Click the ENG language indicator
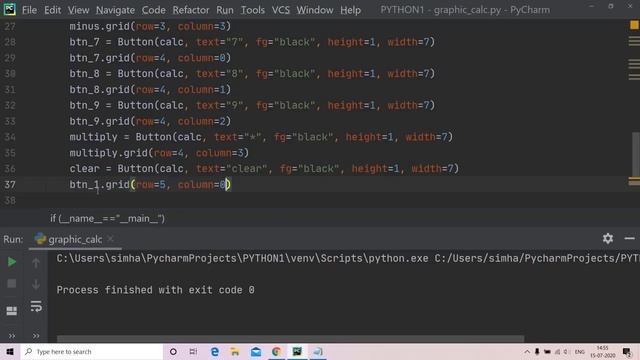 click(x=580, y=351)
